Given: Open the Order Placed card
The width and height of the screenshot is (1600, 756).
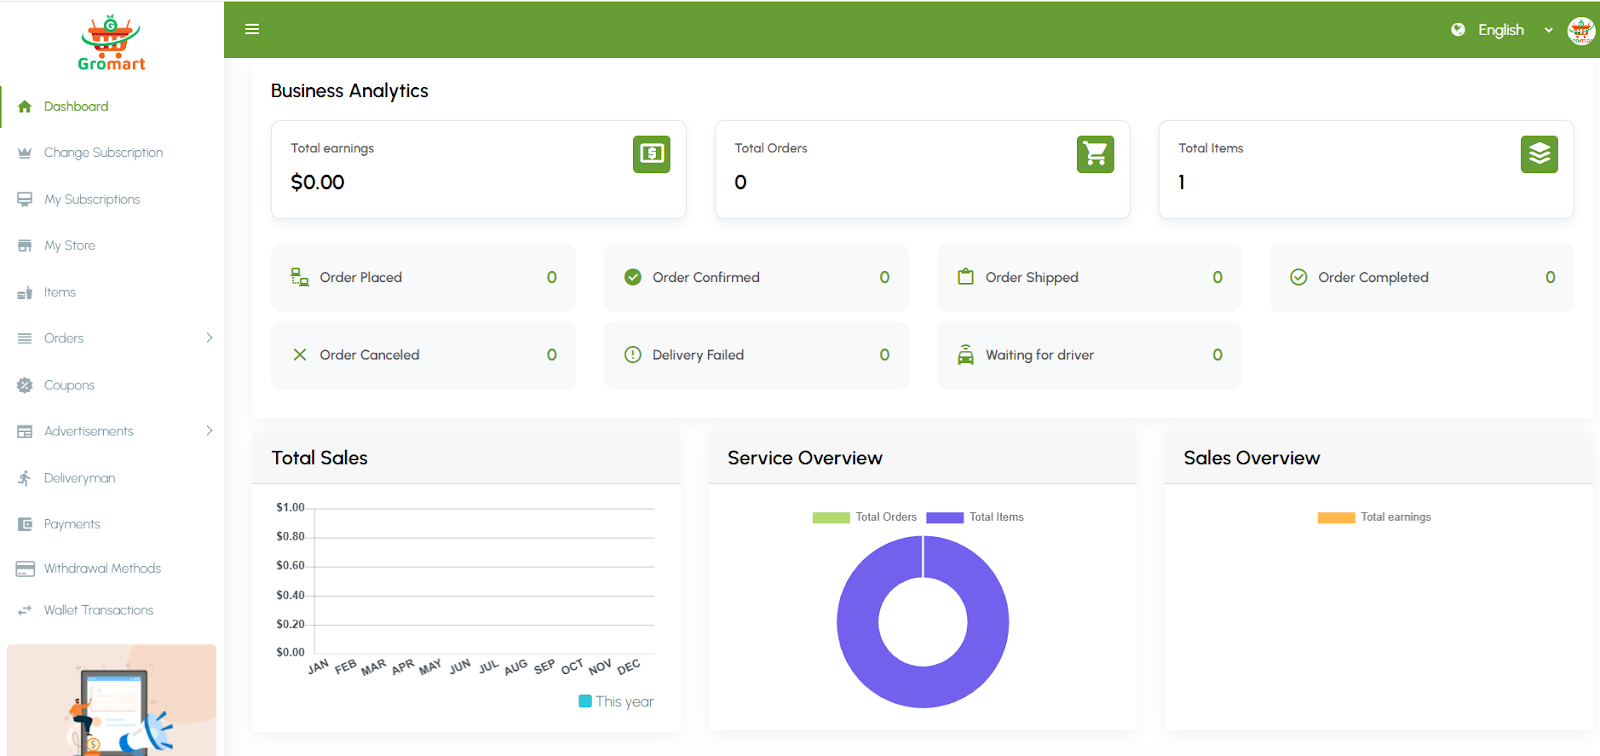Looking at the screenshot, I should coord(423,278).
